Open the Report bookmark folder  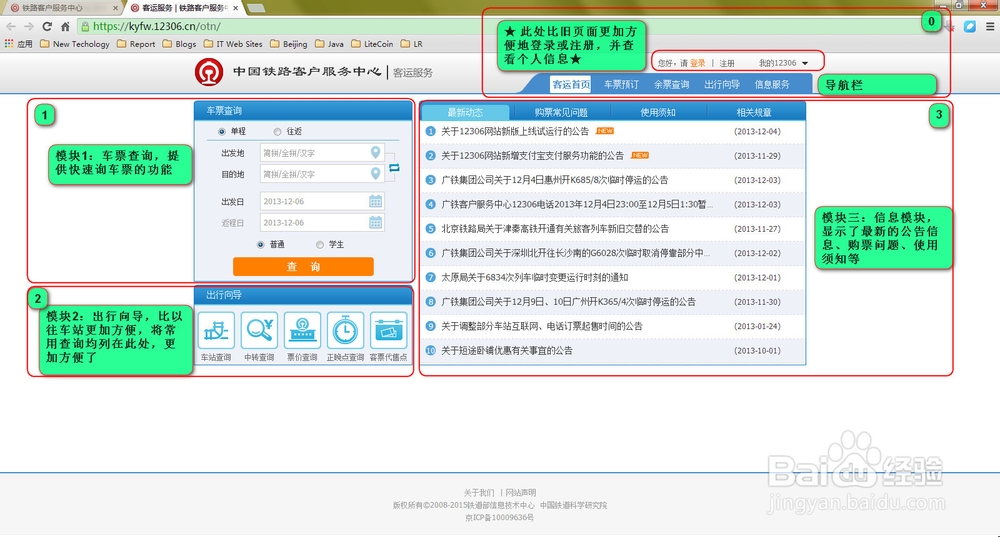tap(136, 44)
